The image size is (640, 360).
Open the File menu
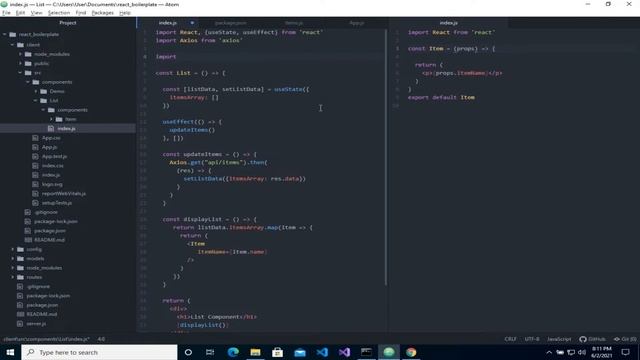click(x=6, y=13)
